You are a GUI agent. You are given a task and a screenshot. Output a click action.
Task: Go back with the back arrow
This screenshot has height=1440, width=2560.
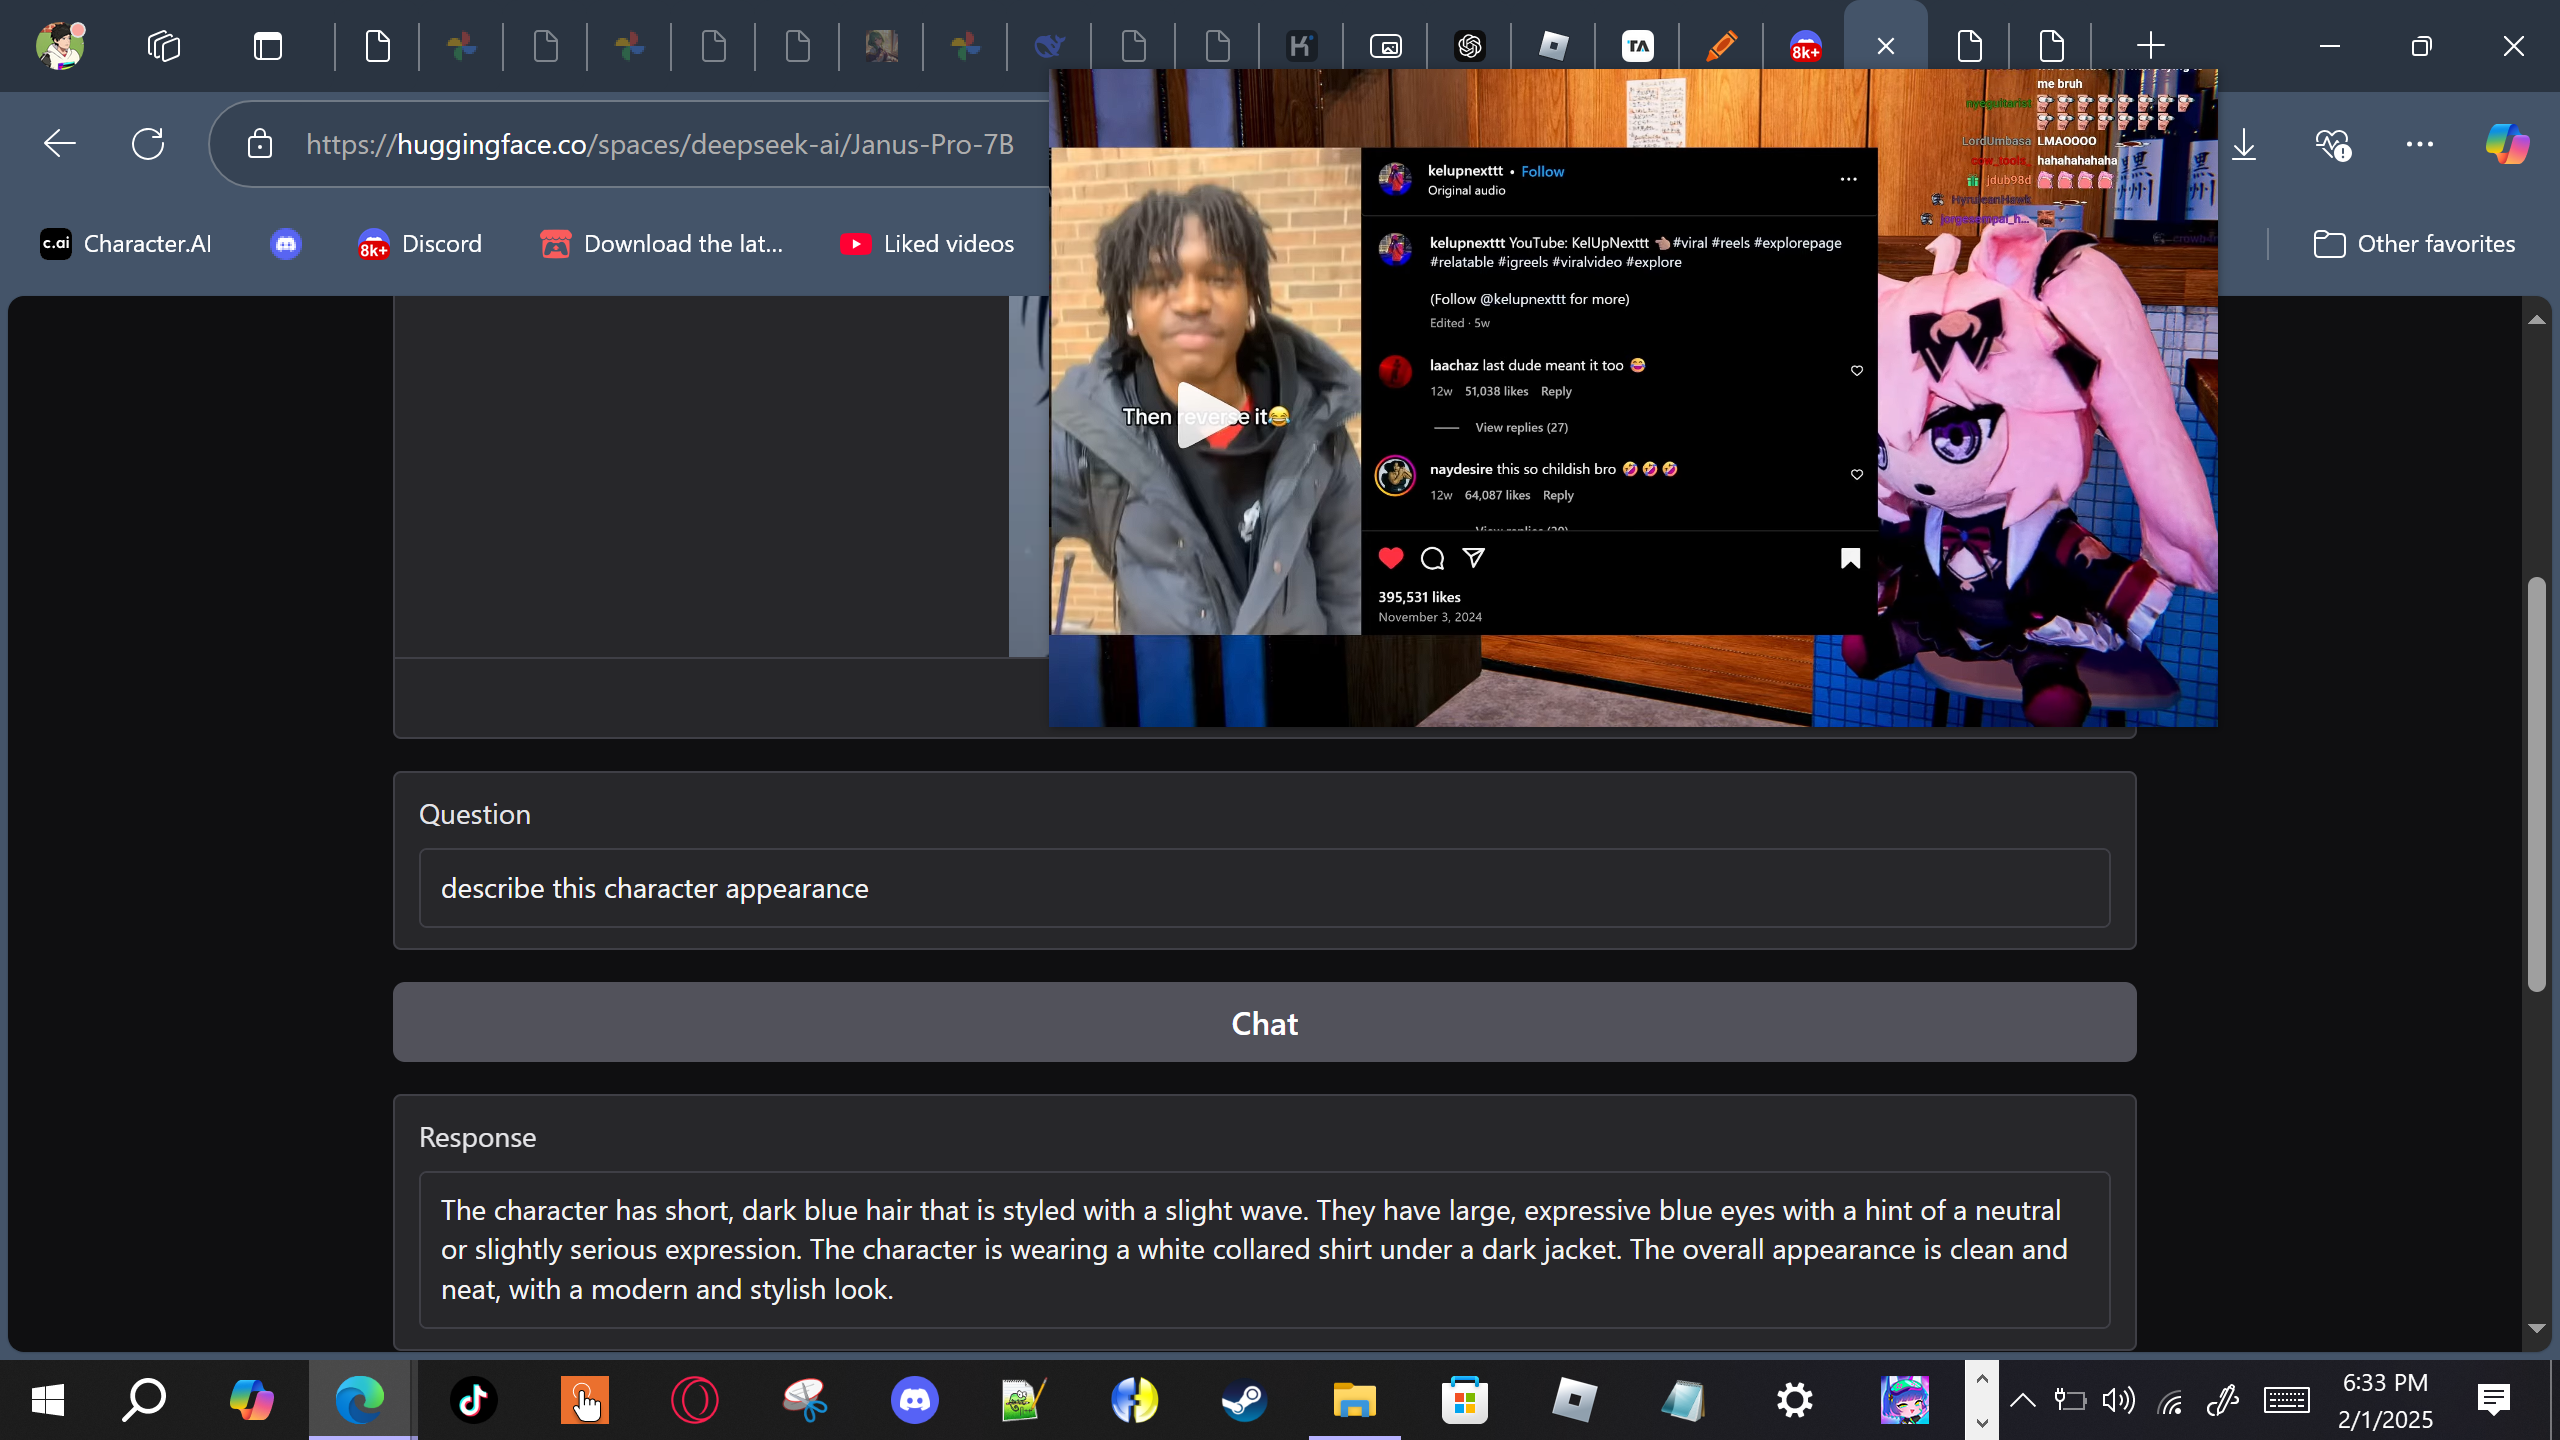click(x=60, y=144)
